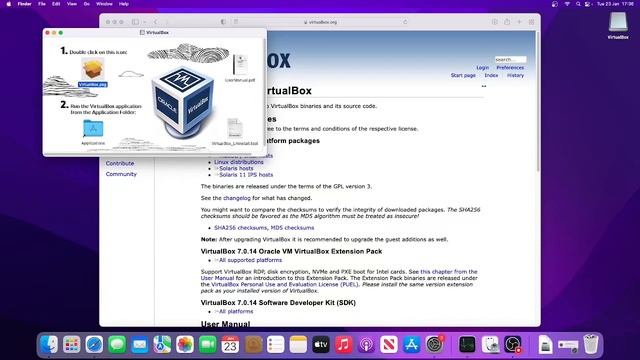
Task: Open Trash from the Dock
Action: (x=591, y=344)
